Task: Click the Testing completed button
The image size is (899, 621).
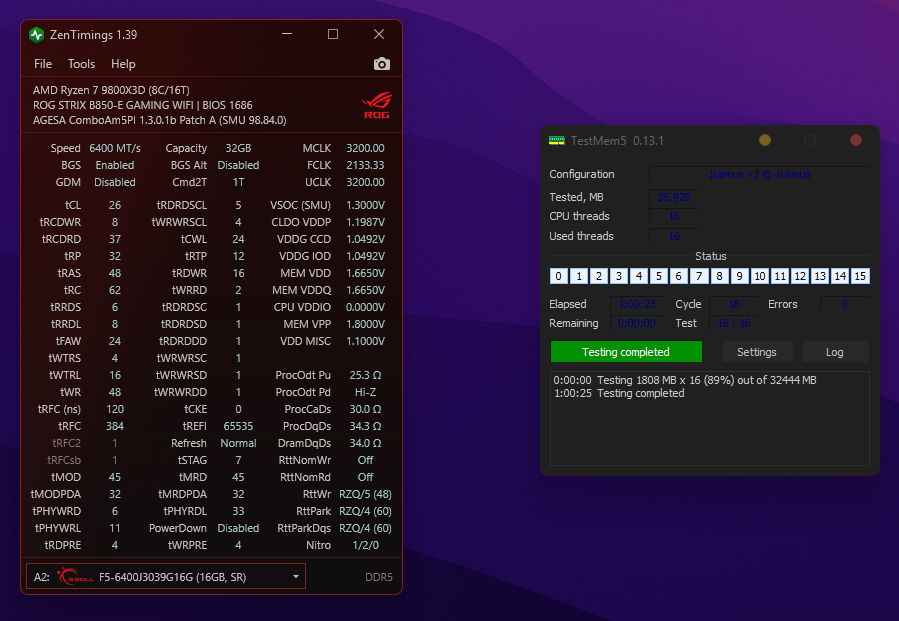Action: pyautogui.click(x=626, y=351)
